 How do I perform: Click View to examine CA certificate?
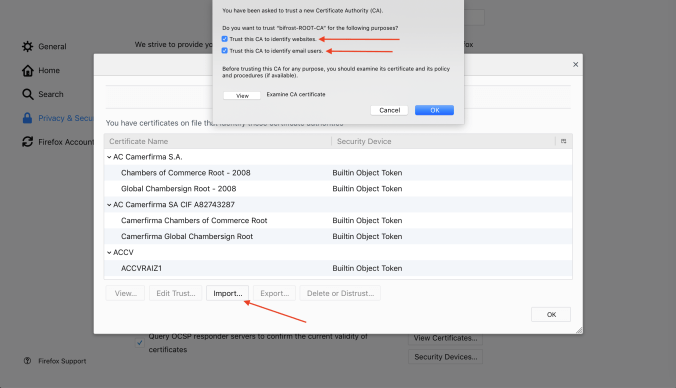click(x=242, y=95)
